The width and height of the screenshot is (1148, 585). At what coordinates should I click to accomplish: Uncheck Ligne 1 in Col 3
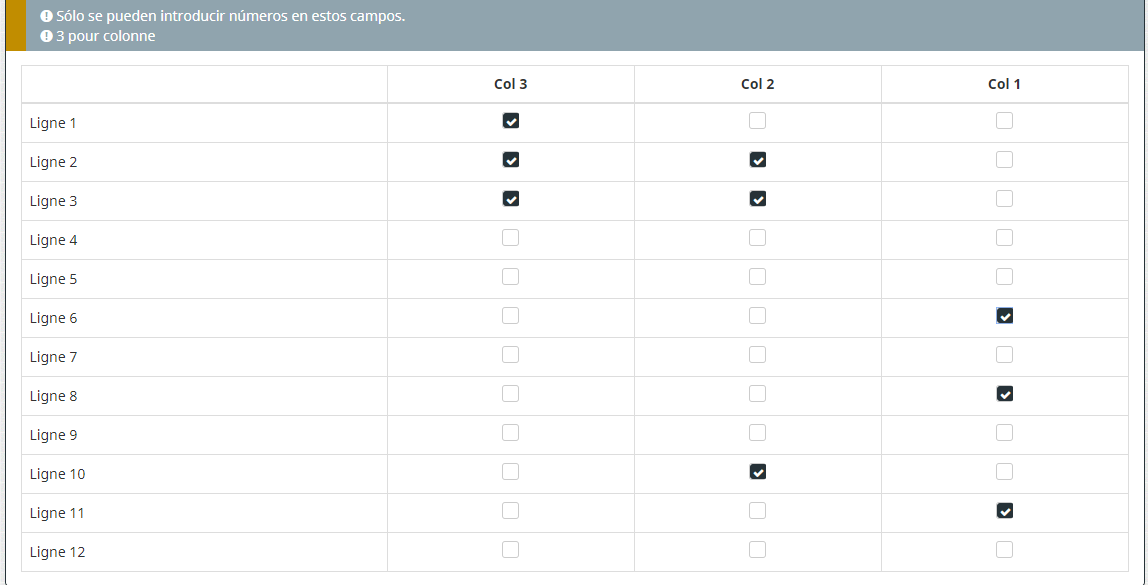tap(511, 121)
